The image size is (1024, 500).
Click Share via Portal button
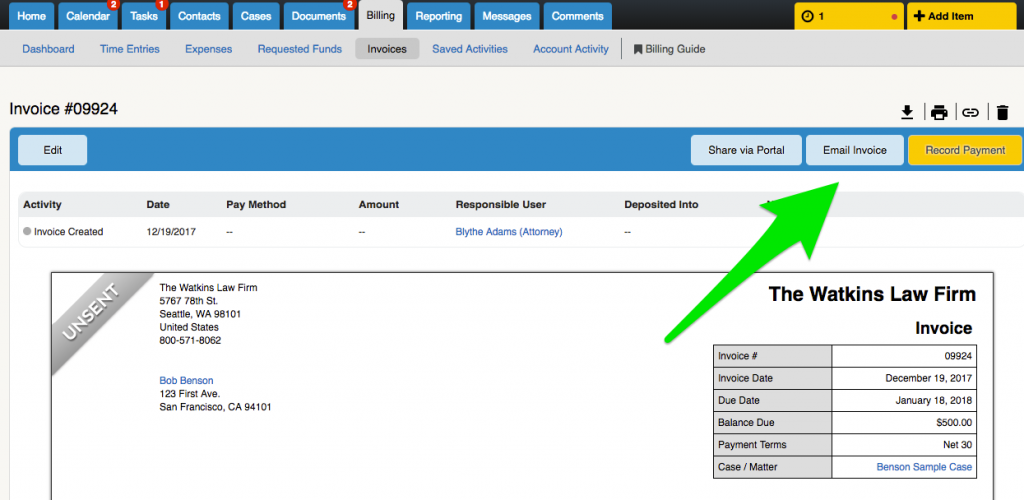tap(746, 150)
